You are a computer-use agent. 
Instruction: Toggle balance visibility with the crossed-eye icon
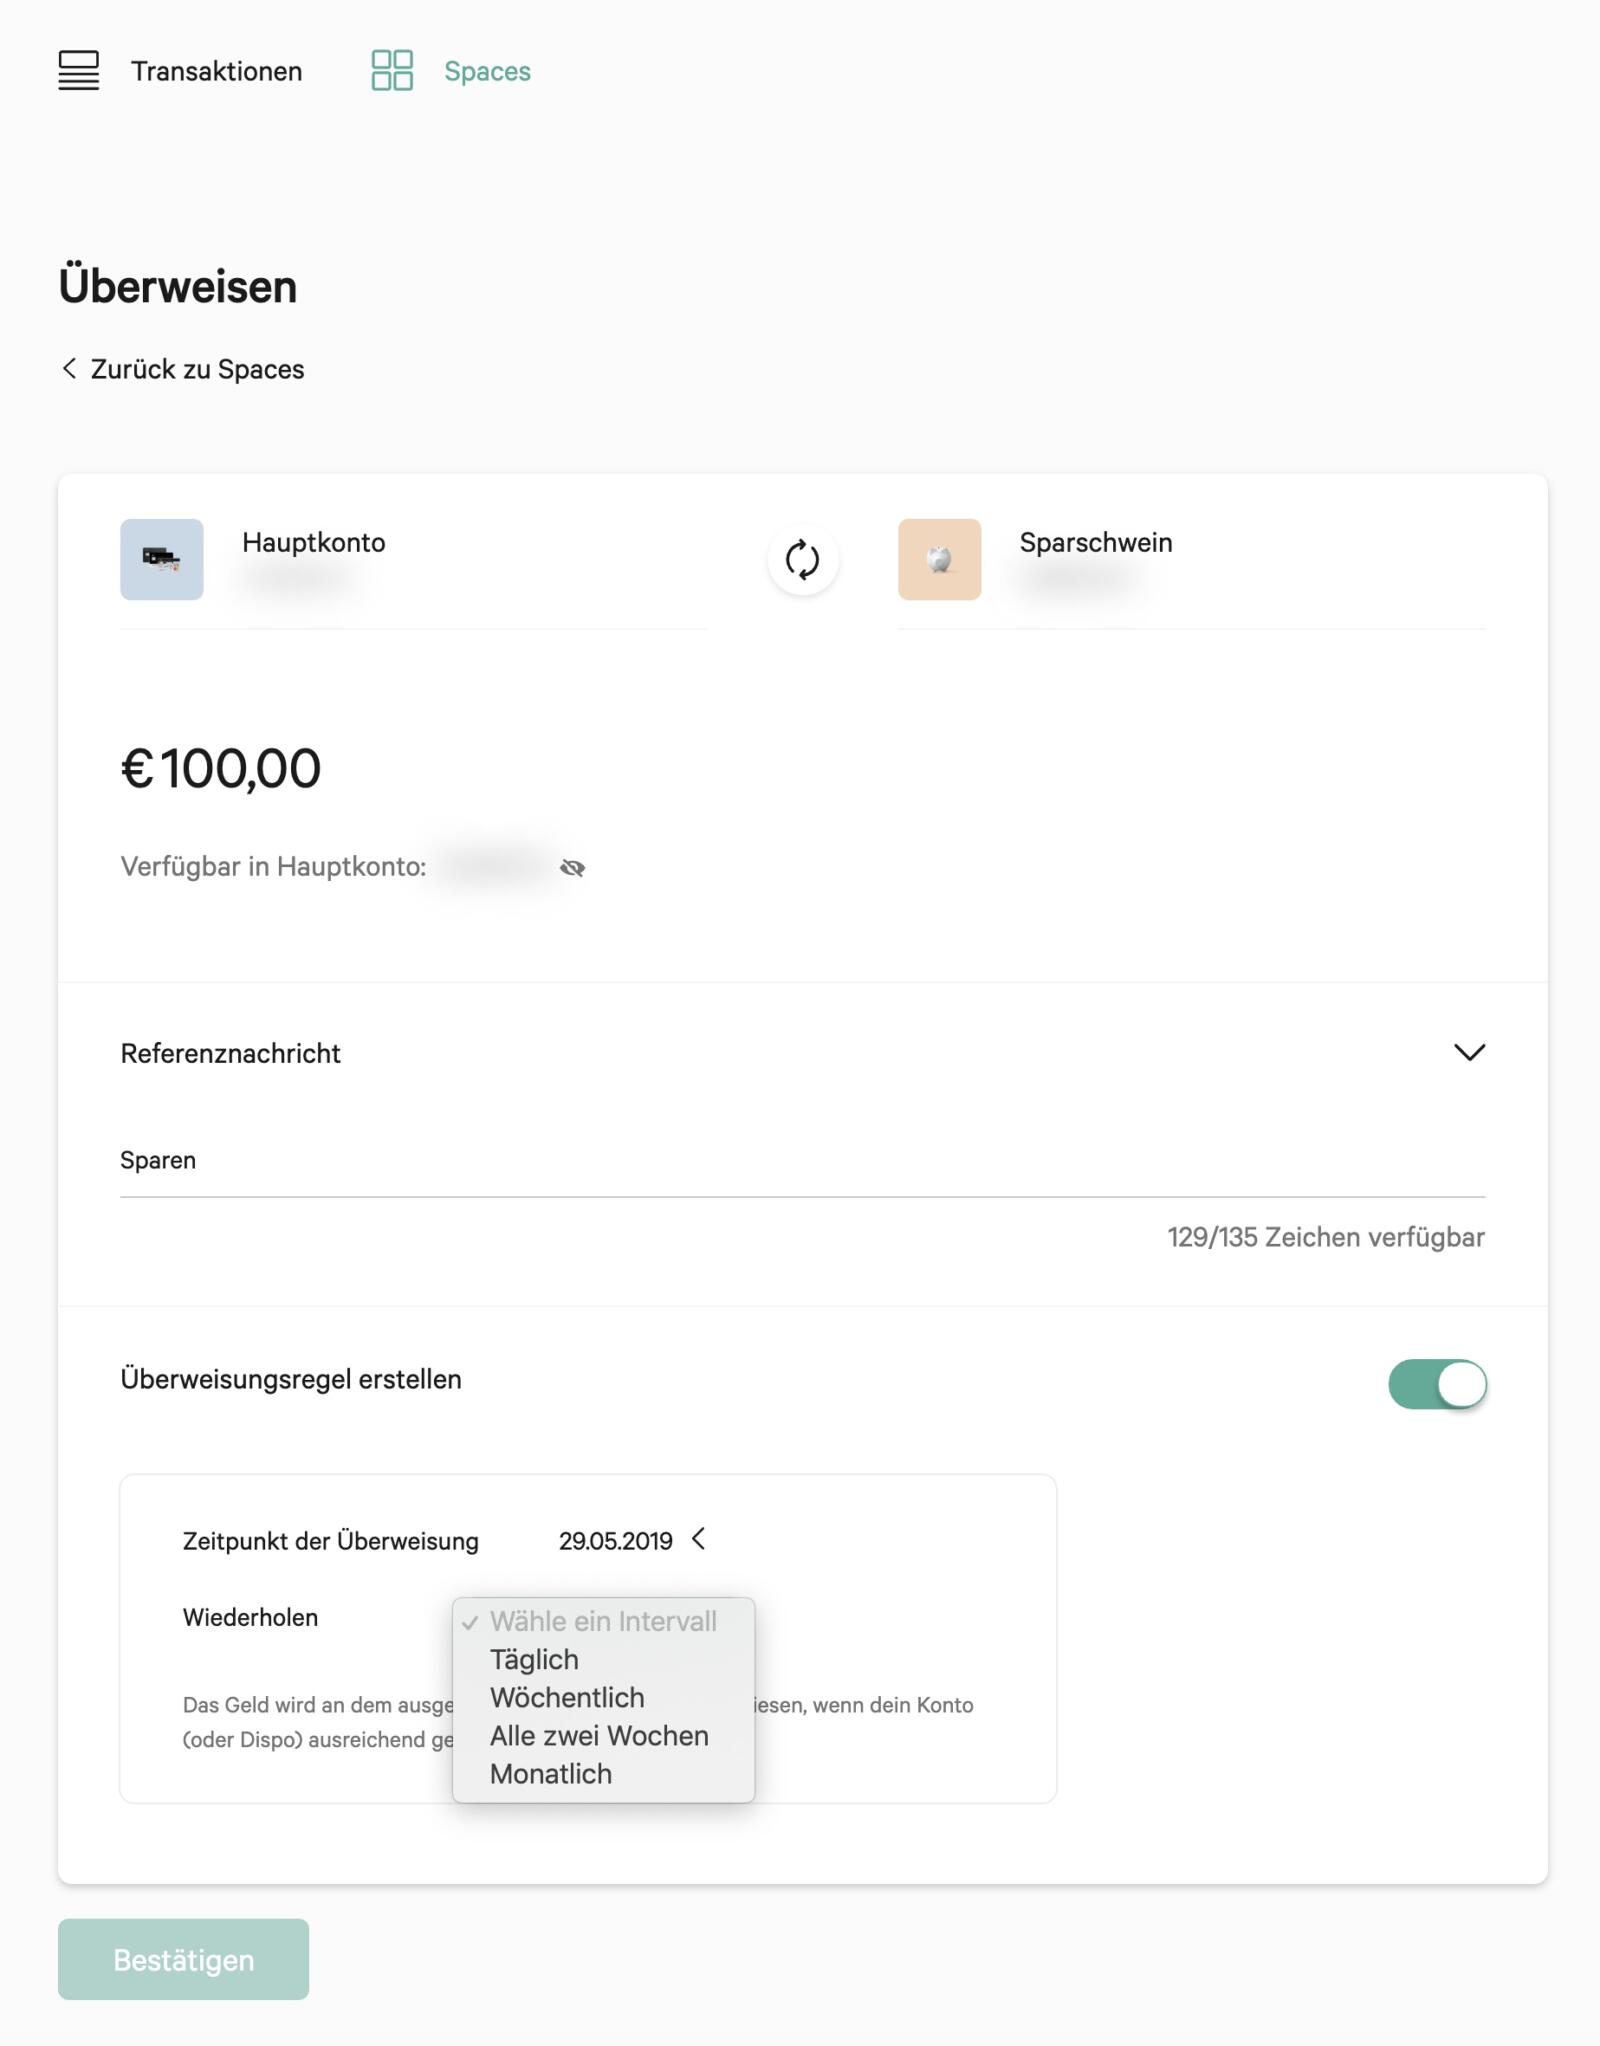572,867
